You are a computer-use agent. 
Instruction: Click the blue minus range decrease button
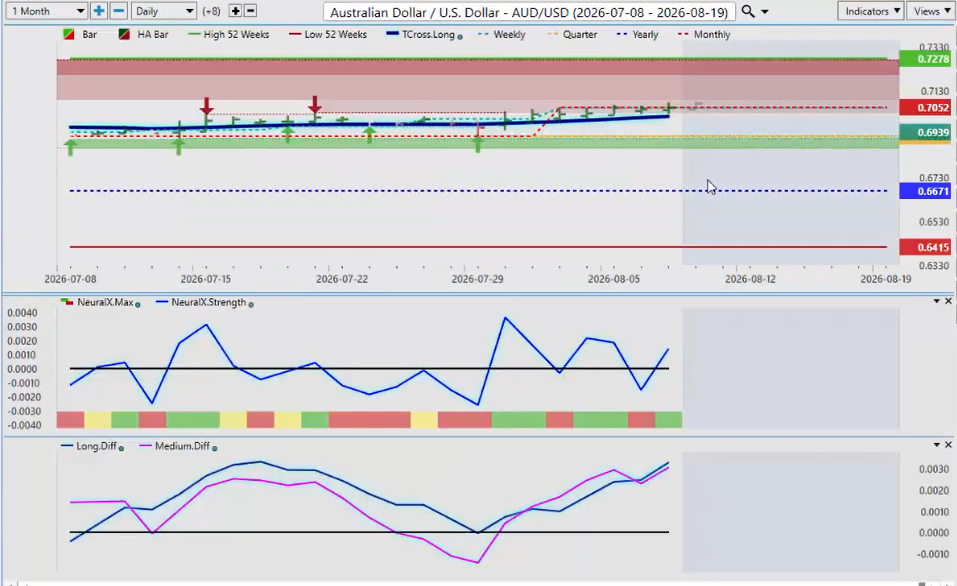tap(118, 11)
